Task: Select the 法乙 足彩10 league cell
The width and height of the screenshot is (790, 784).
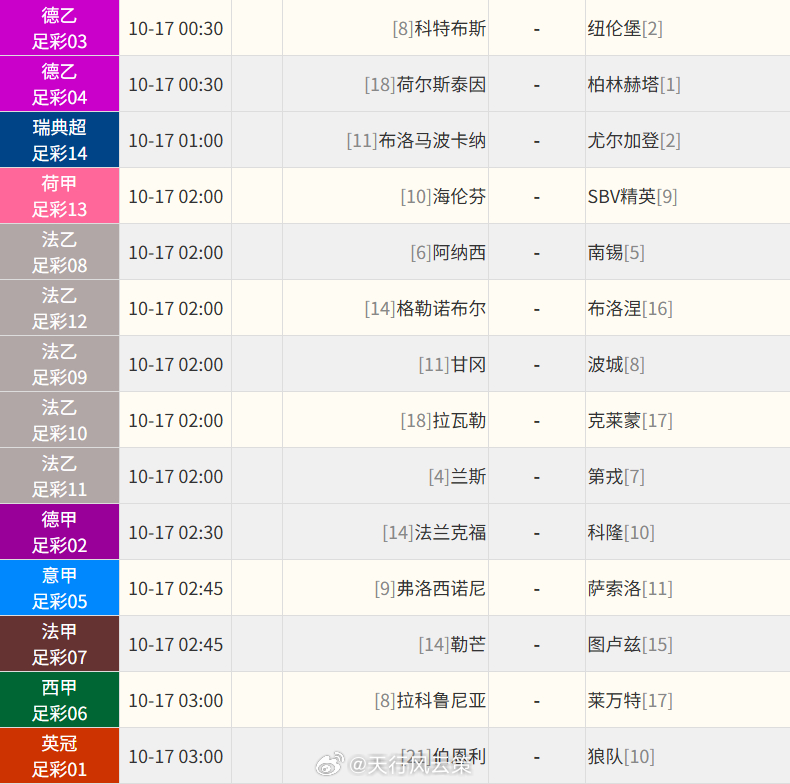Action: pyautogui.click(x=59, y=419)
